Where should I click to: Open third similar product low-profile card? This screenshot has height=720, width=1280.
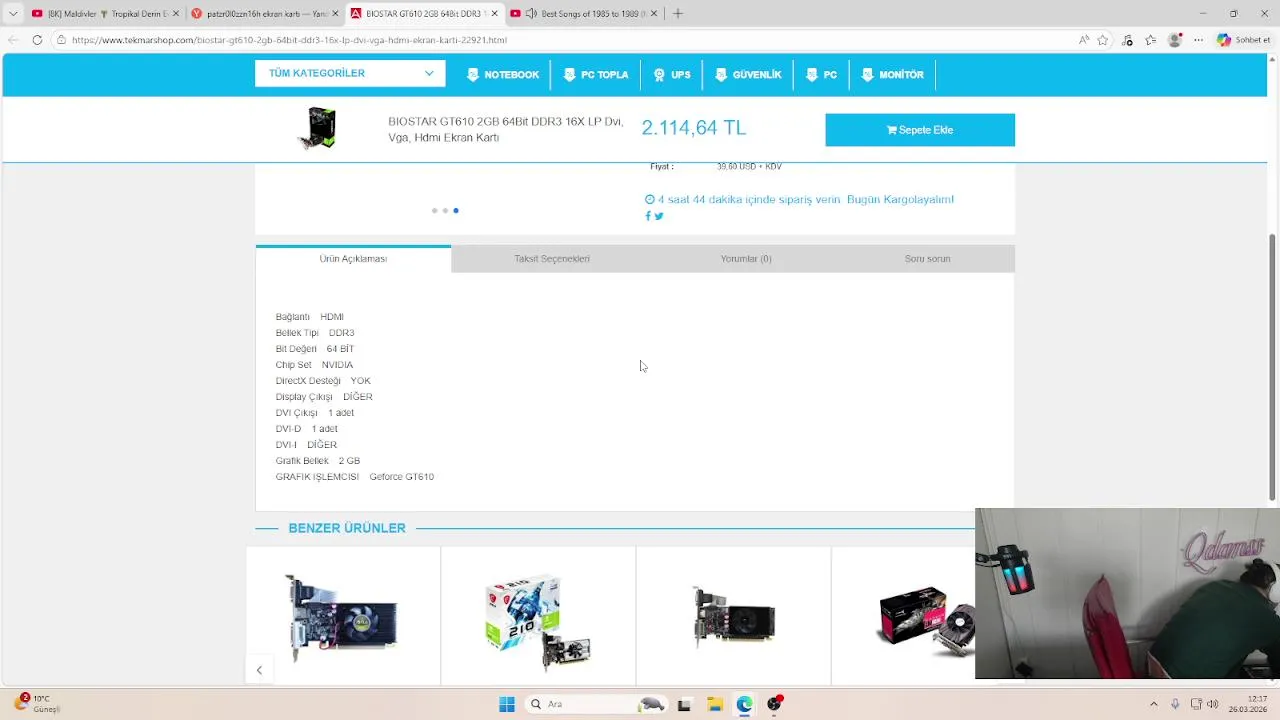tap(733, 617)
